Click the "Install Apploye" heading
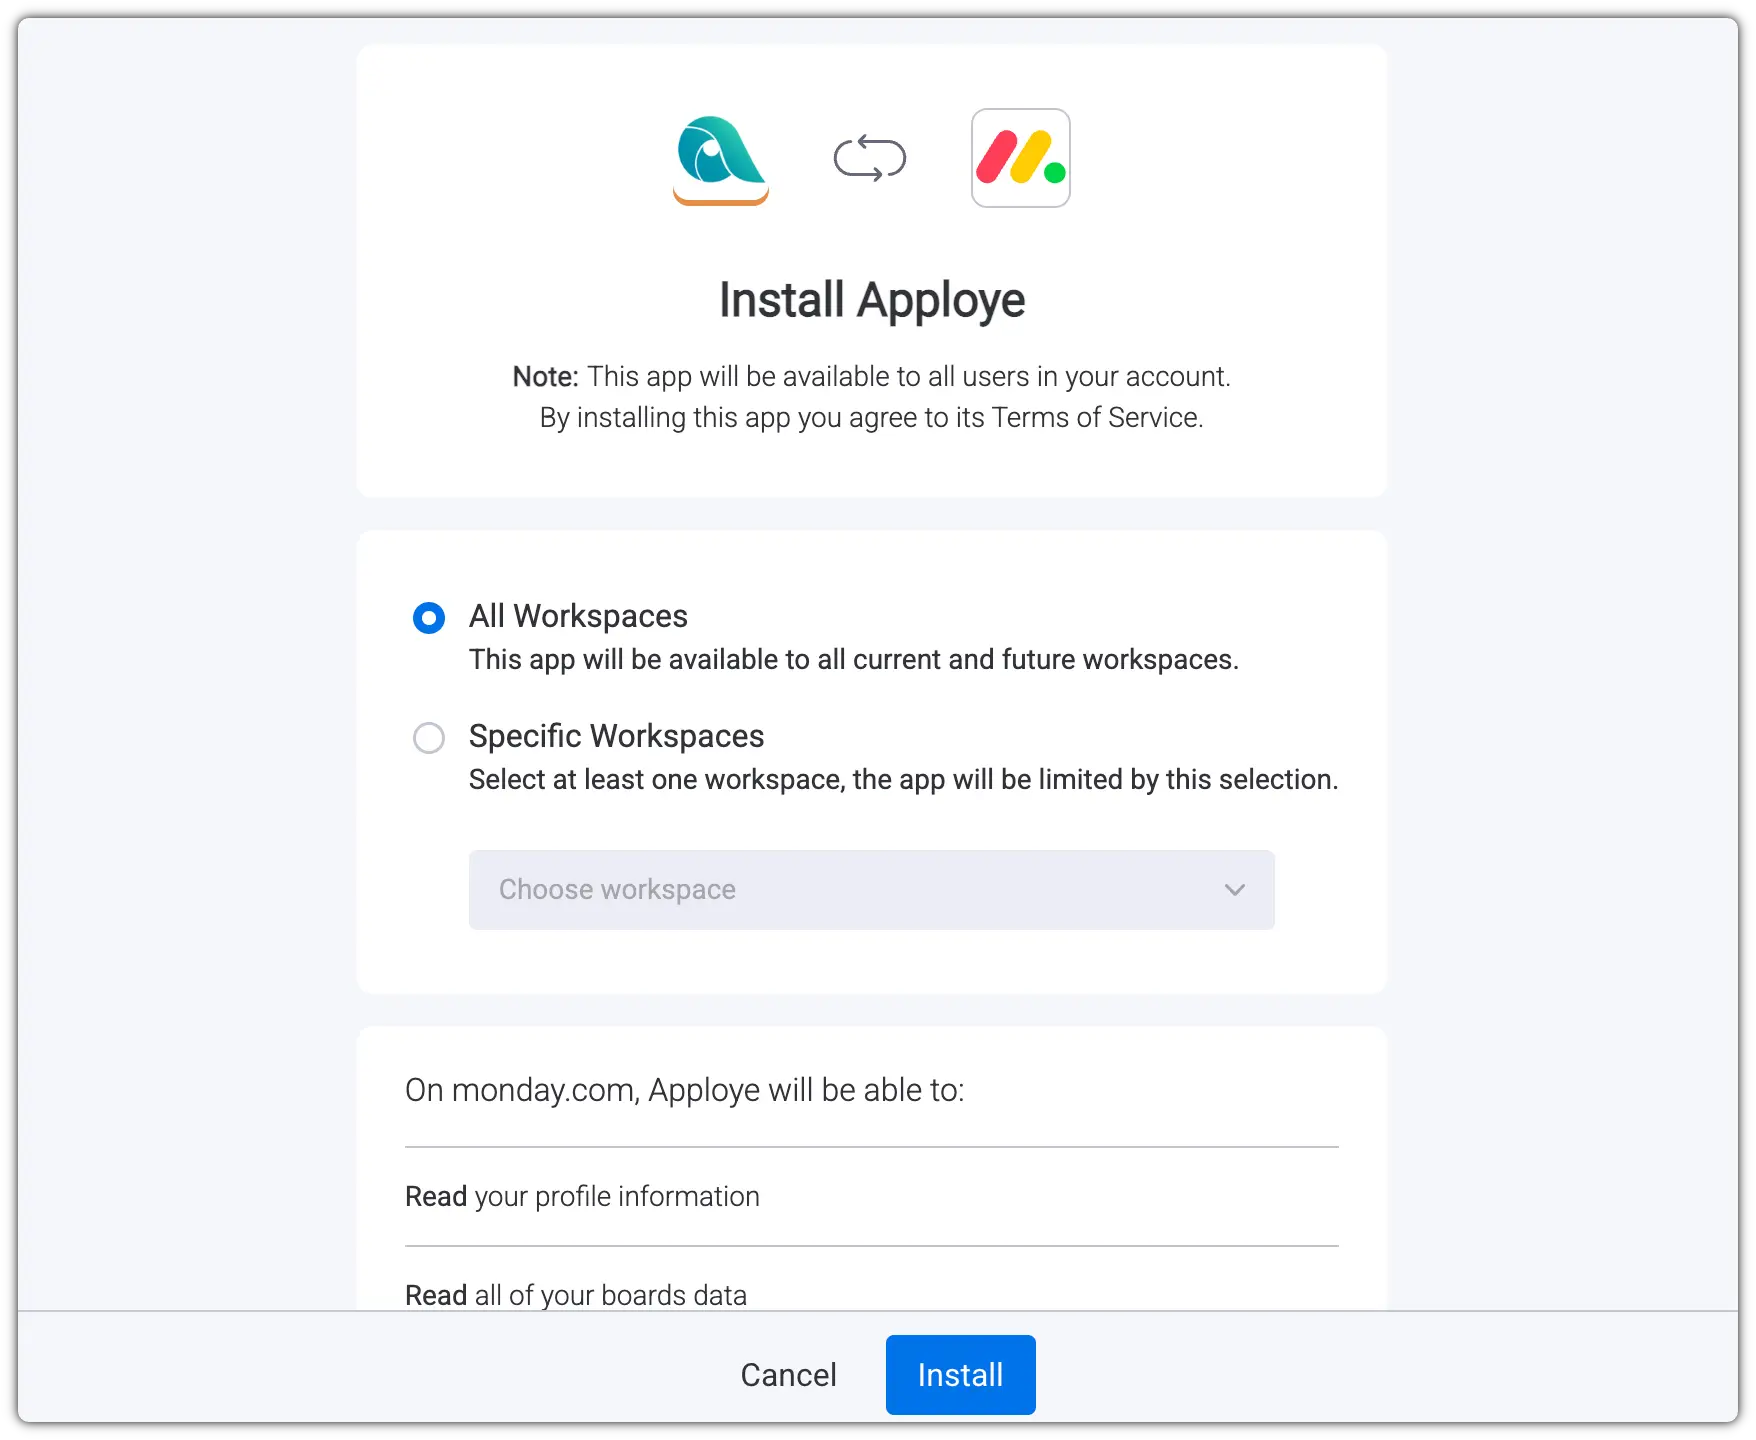This screenshot has height=1440, width=1756. 872,300
